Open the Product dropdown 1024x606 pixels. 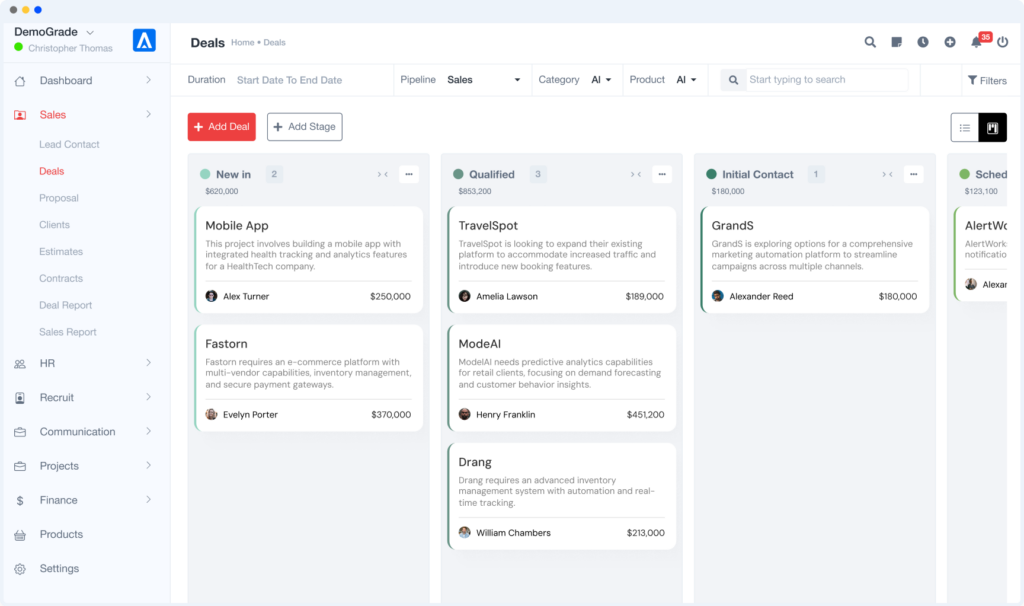click(686, 80)
